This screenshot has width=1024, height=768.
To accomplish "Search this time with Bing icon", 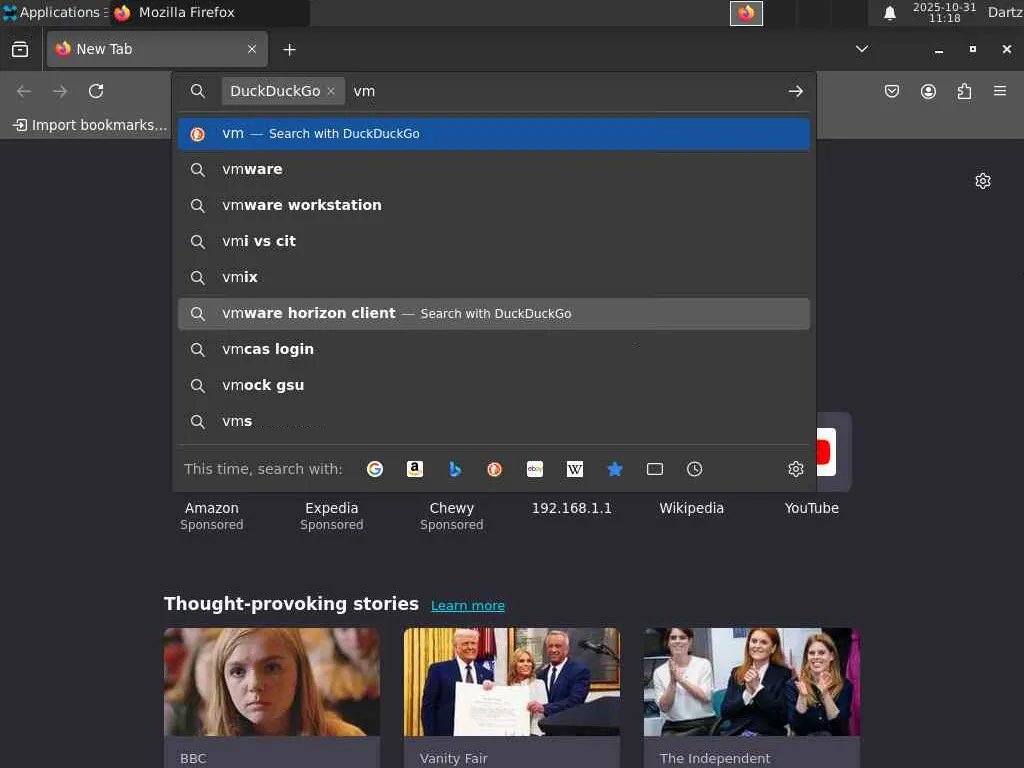I will [455, 469].
